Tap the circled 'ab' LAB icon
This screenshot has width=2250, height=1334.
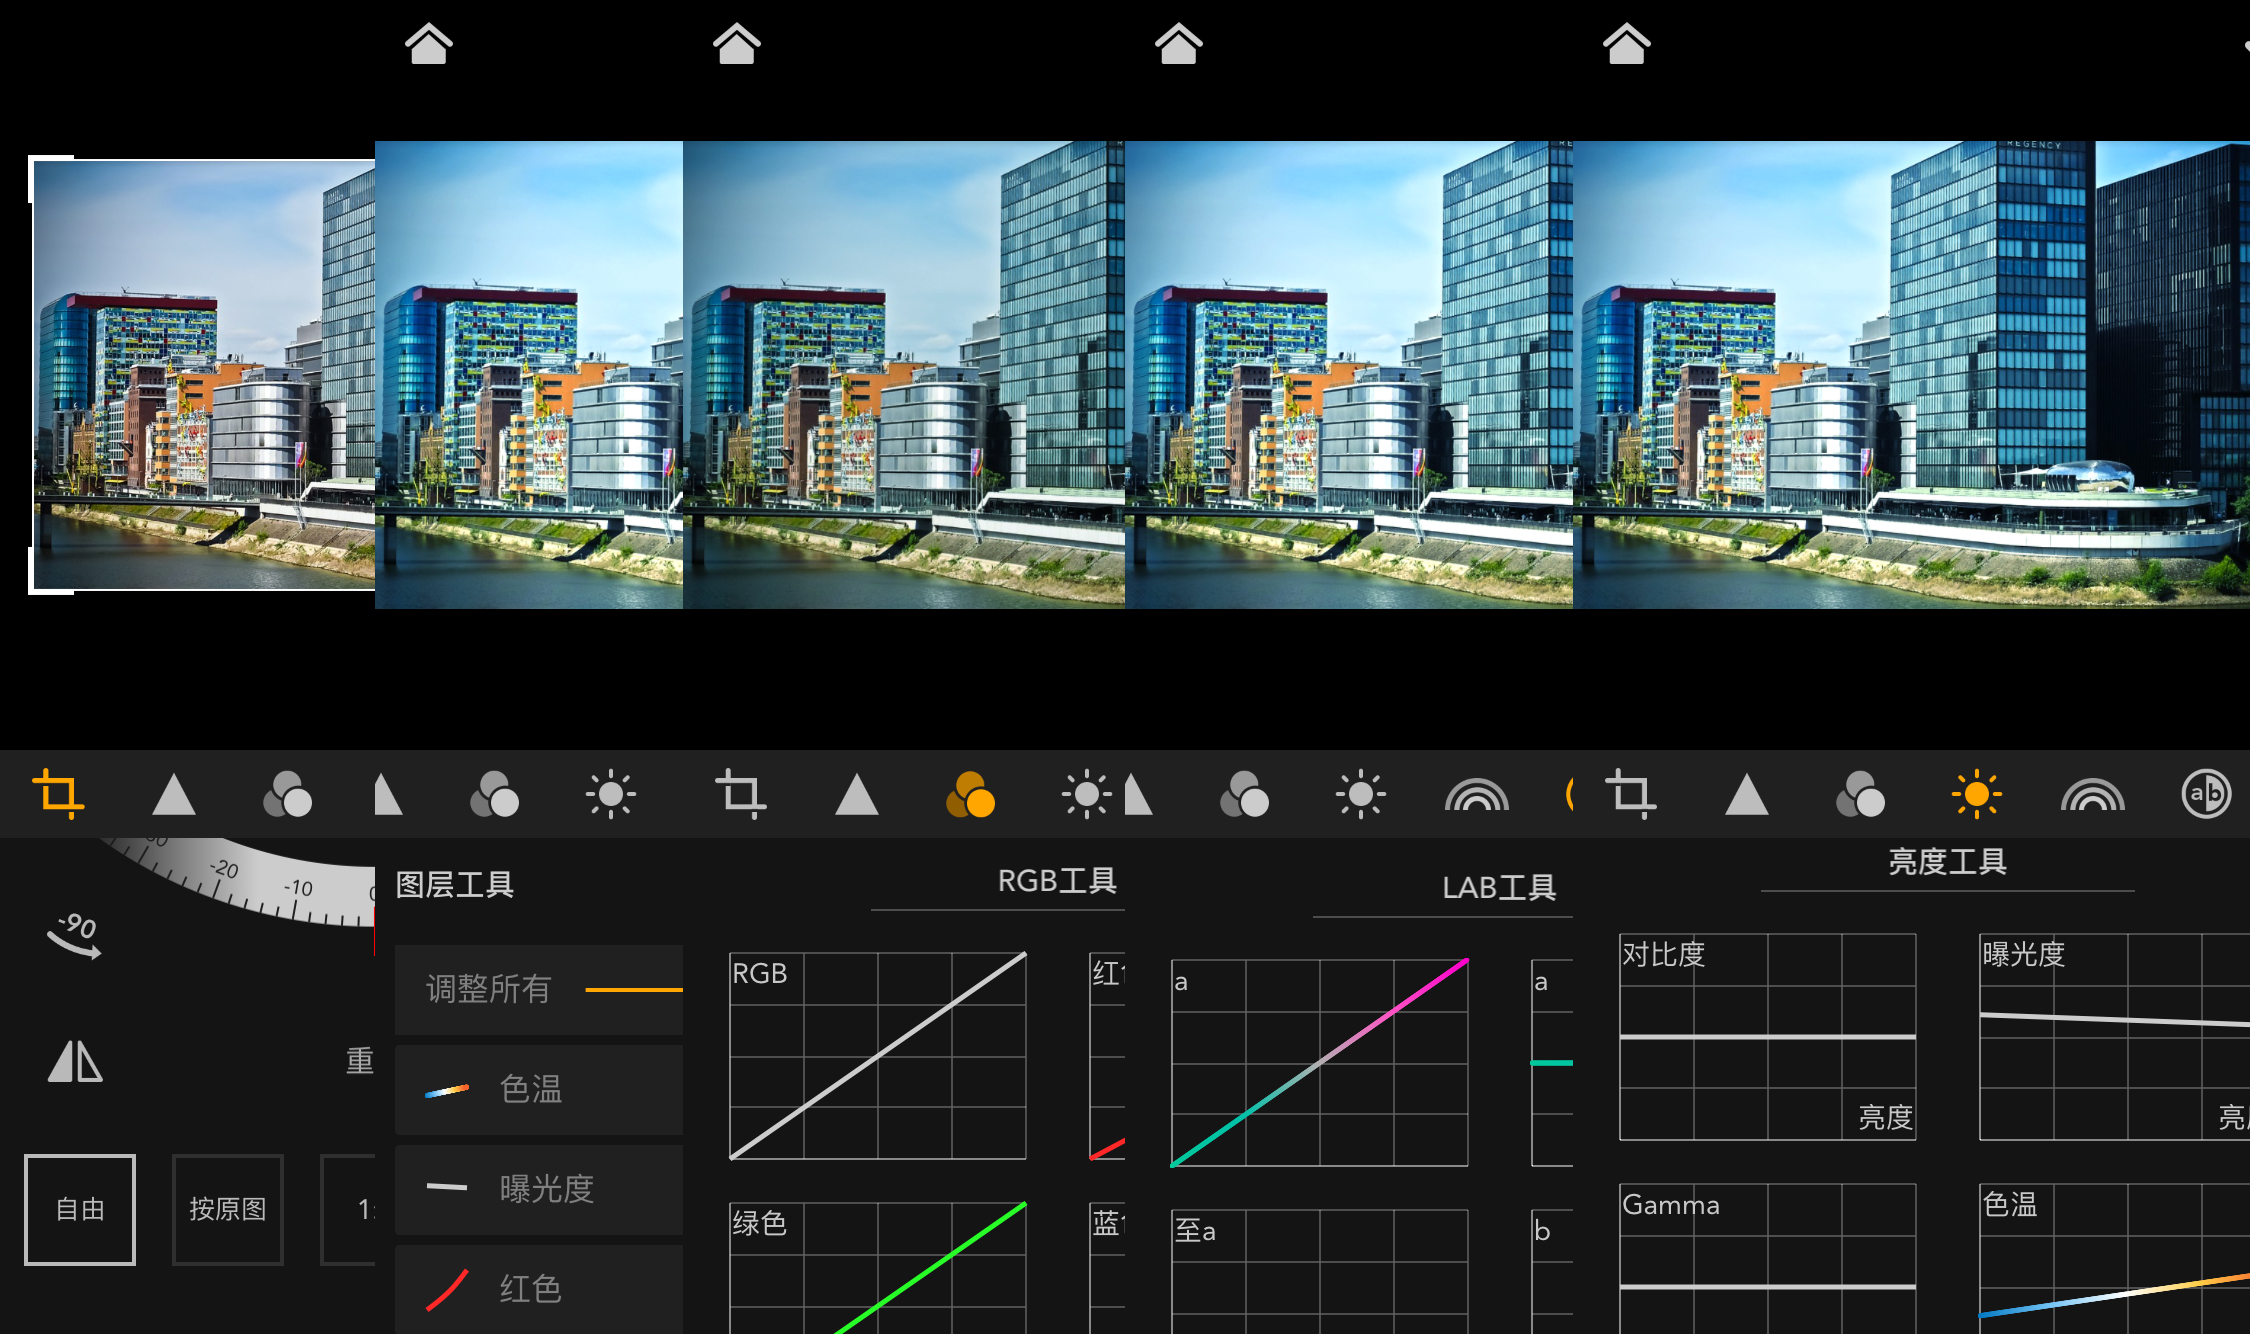pyautogui.click(x=2206, y=794)
